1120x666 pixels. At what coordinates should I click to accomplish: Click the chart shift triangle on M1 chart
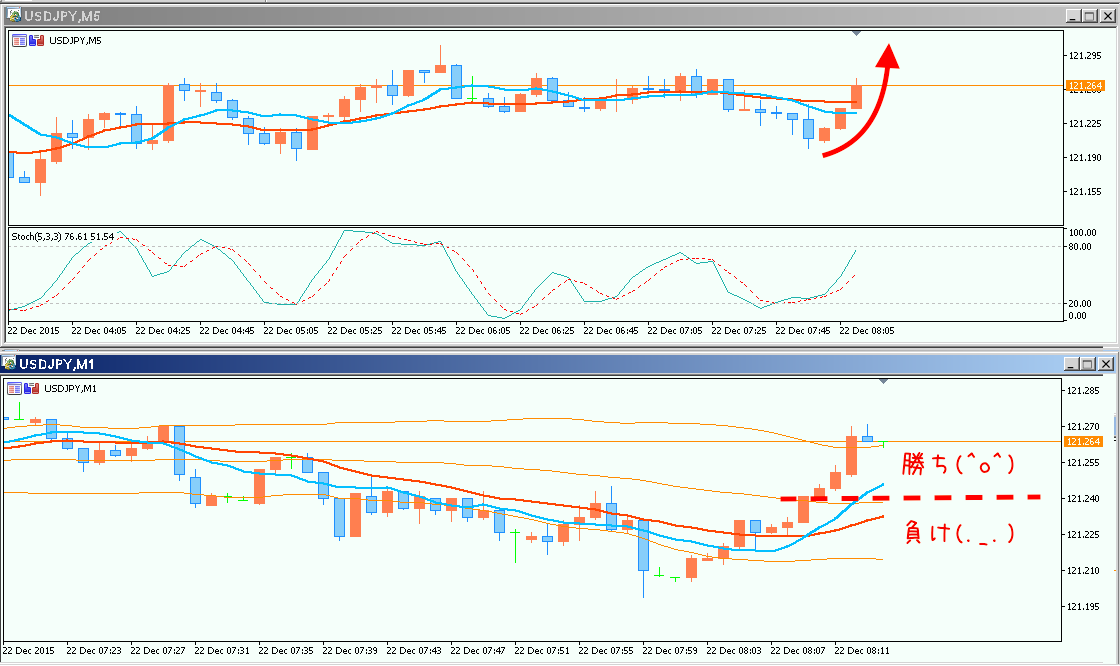click(x=882, y=381)
